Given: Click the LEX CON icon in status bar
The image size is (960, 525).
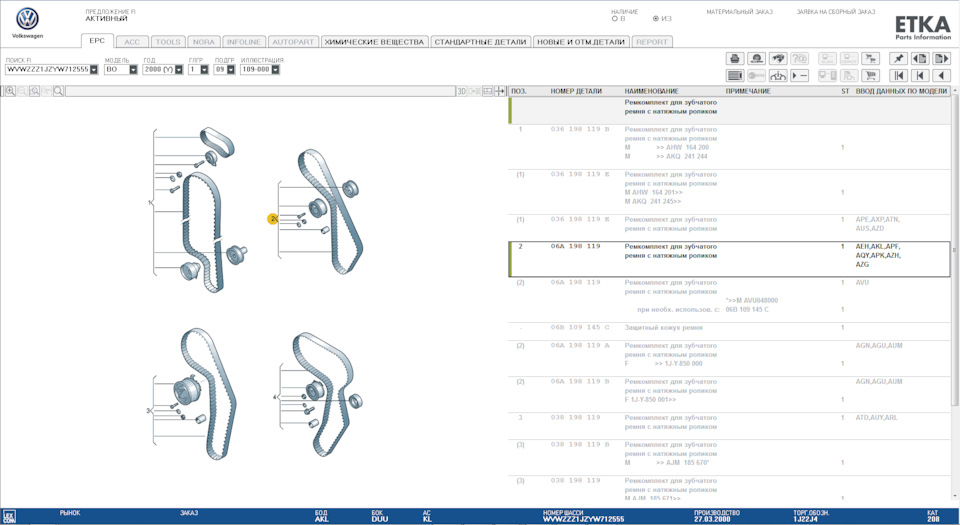Looking at the screenshot, I should tap(9, 516).
